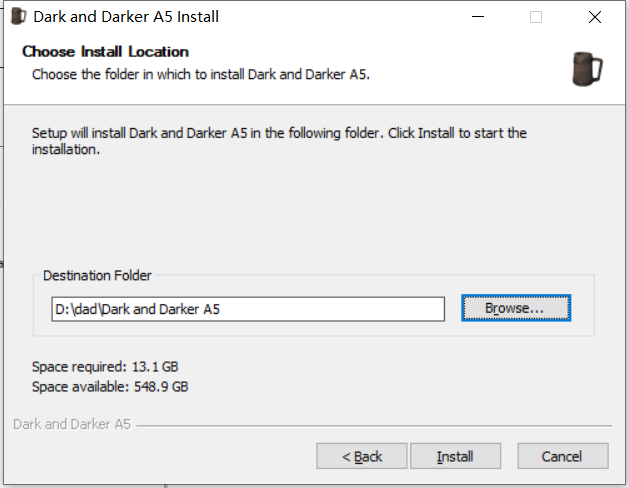Start the installation with the Install button

[x=455, y=456]
